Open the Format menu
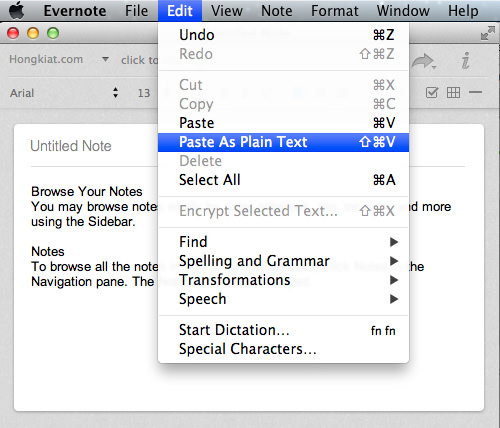 click(335, 11)
